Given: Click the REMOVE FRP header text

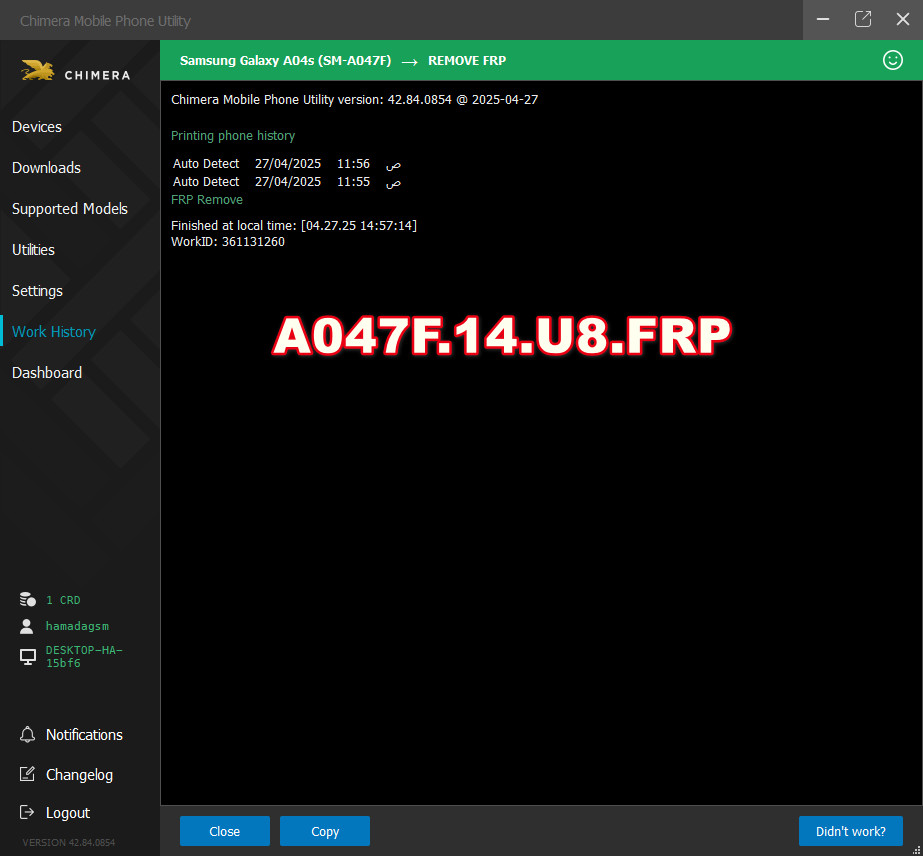Looking at the screenshot, I should click(x=467, y=61).
